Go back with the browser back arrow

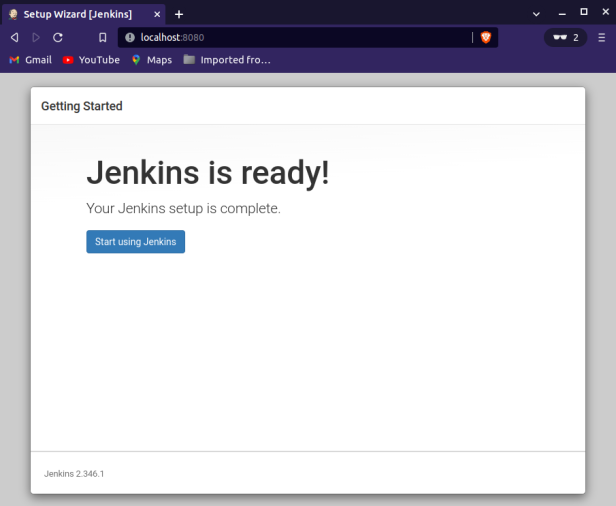15,37
